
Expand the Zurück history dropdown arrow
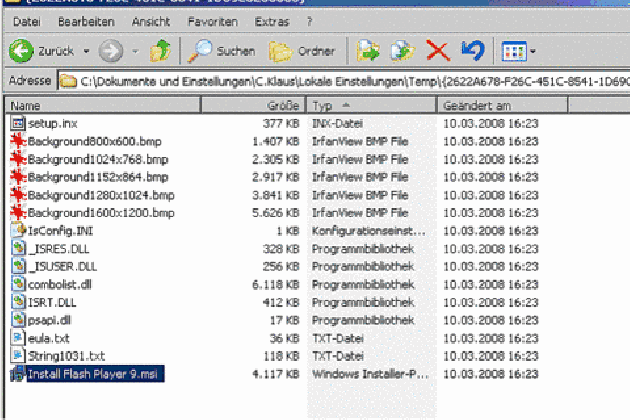[x=86, y=50]
